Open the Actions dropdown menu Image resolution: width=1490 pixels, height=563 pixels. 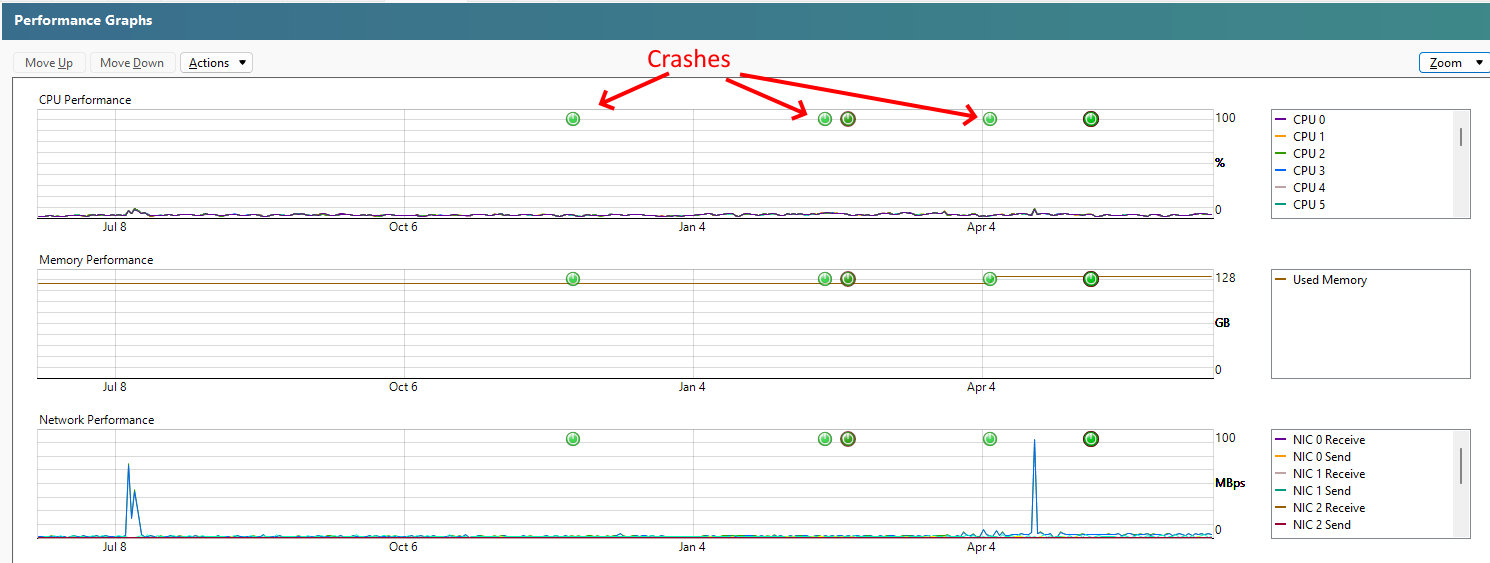point(216,63)
